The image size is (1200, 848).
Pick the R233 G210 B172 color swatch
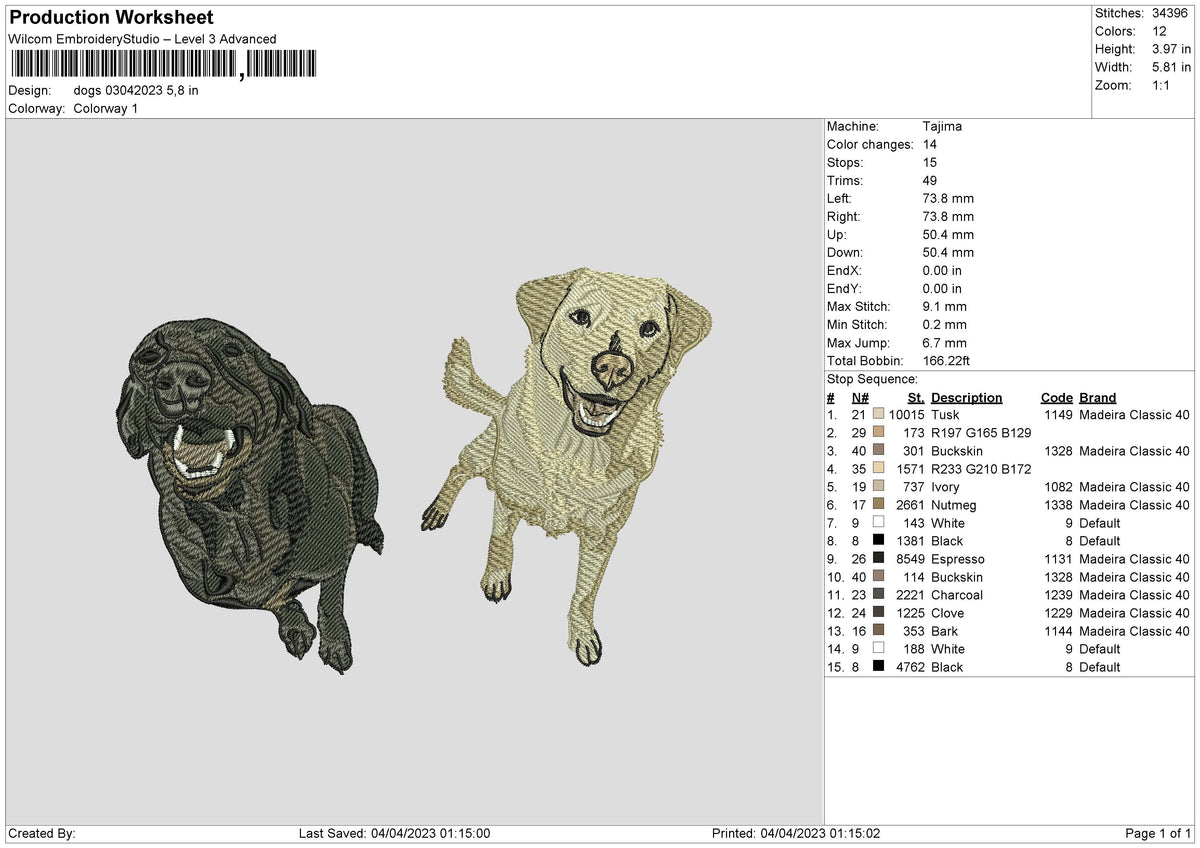click(878, 468)
